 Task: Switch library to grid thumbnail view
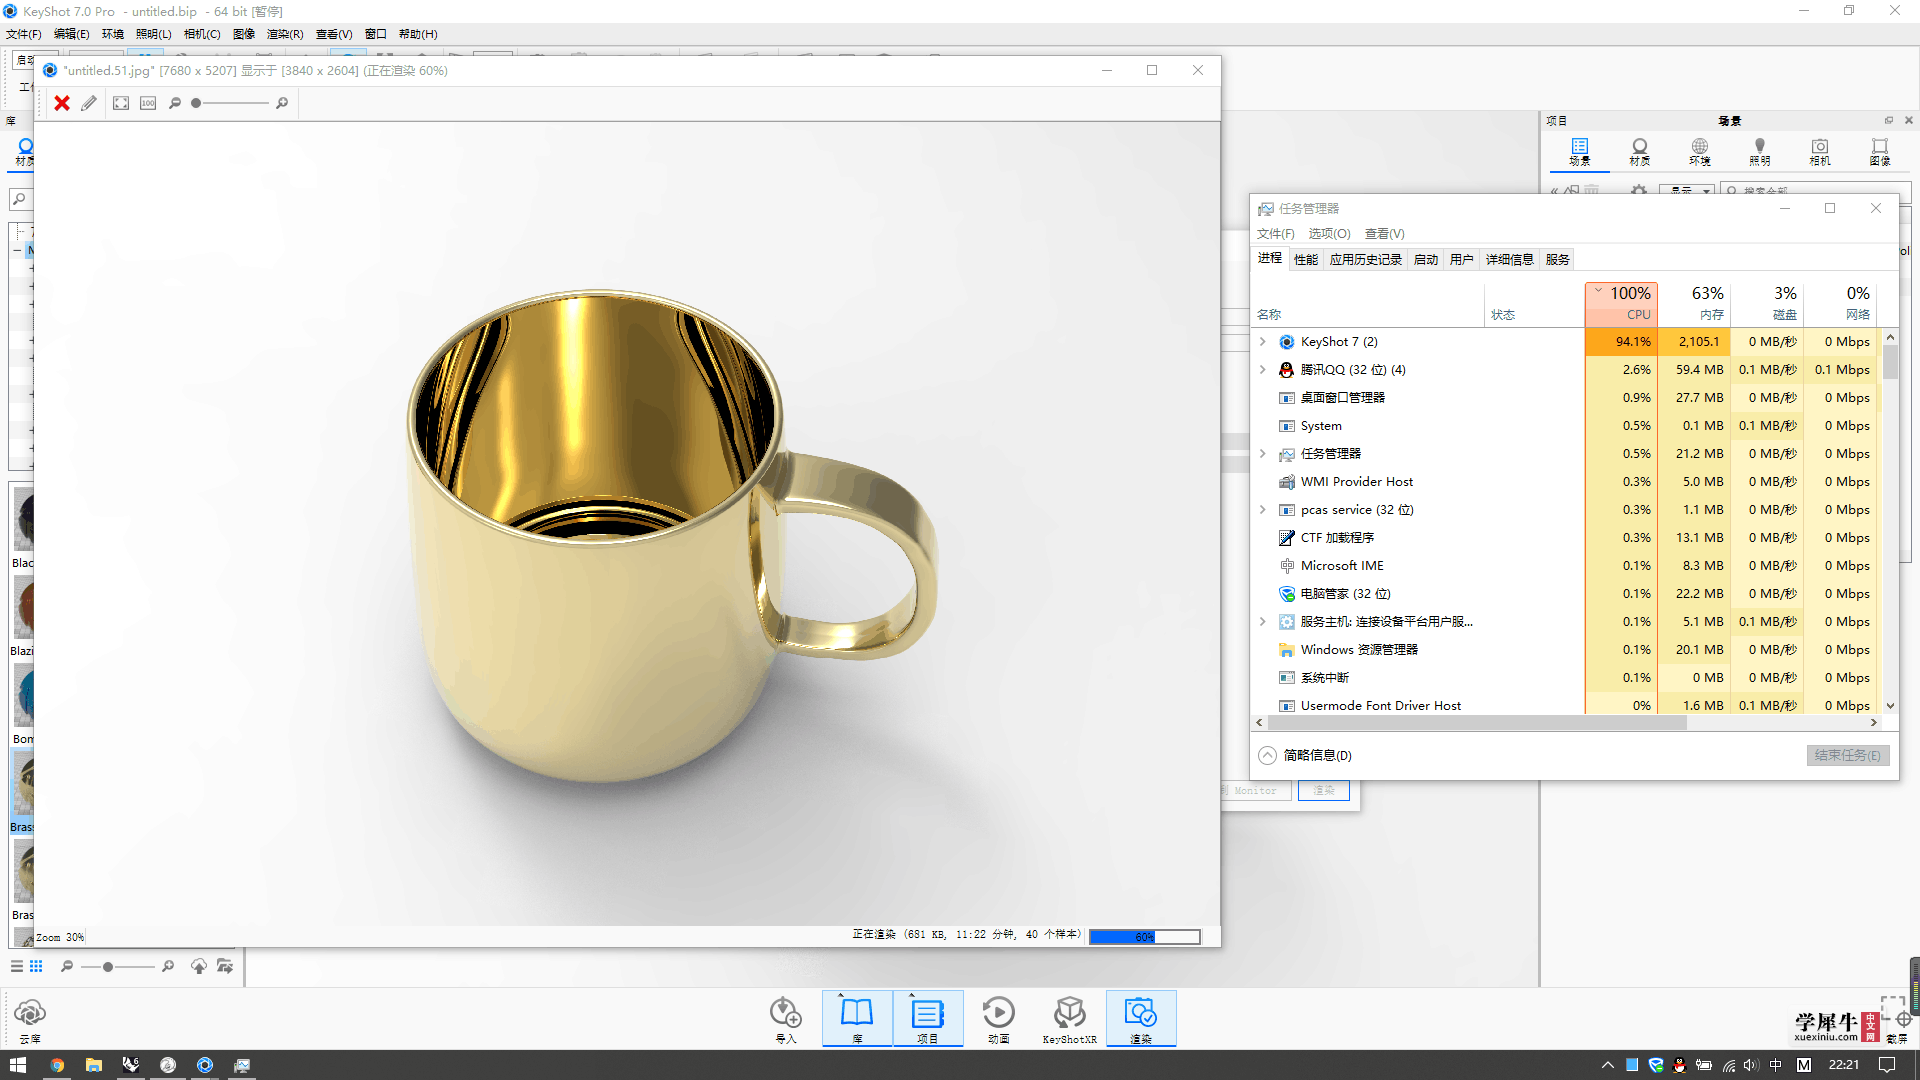pyautogui.click(x=36, y=966)
